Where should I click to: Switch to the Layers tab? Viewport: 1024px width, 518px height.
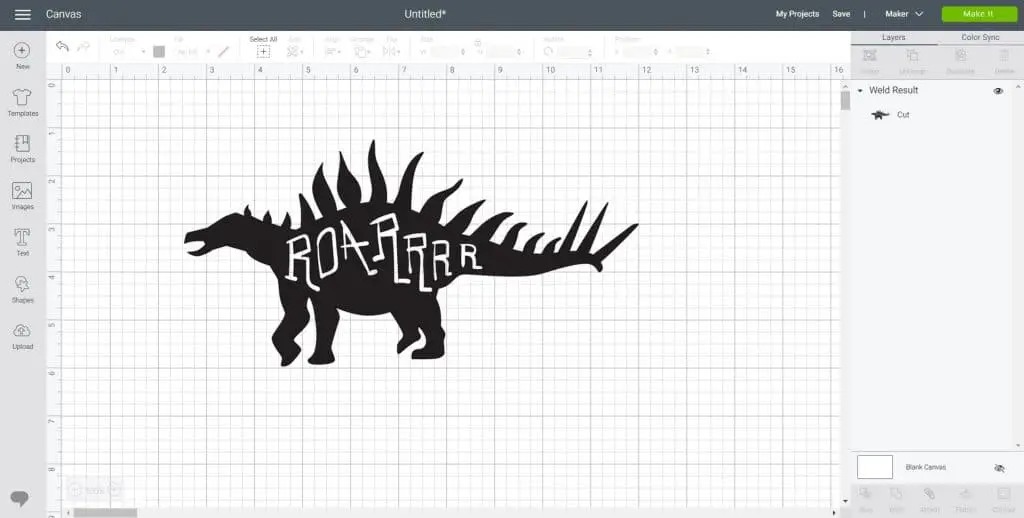point(893,38)
